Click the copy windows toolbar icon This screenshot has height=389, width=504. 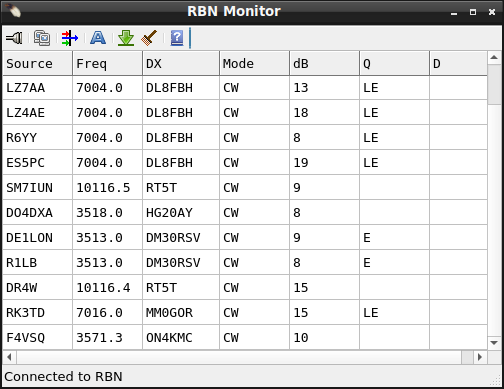tap(42, 38)
